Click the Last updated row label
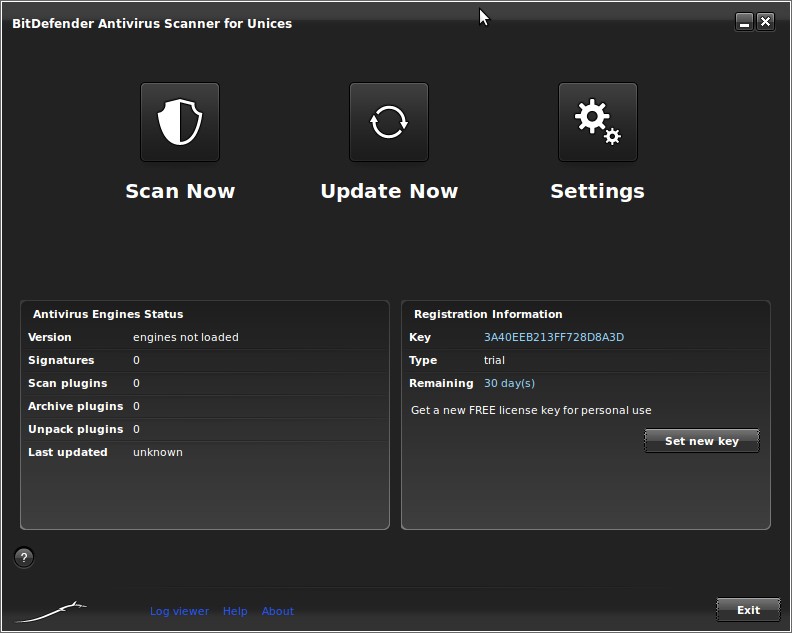The width and height of the screenshot is (792, 633). point(68,452)
